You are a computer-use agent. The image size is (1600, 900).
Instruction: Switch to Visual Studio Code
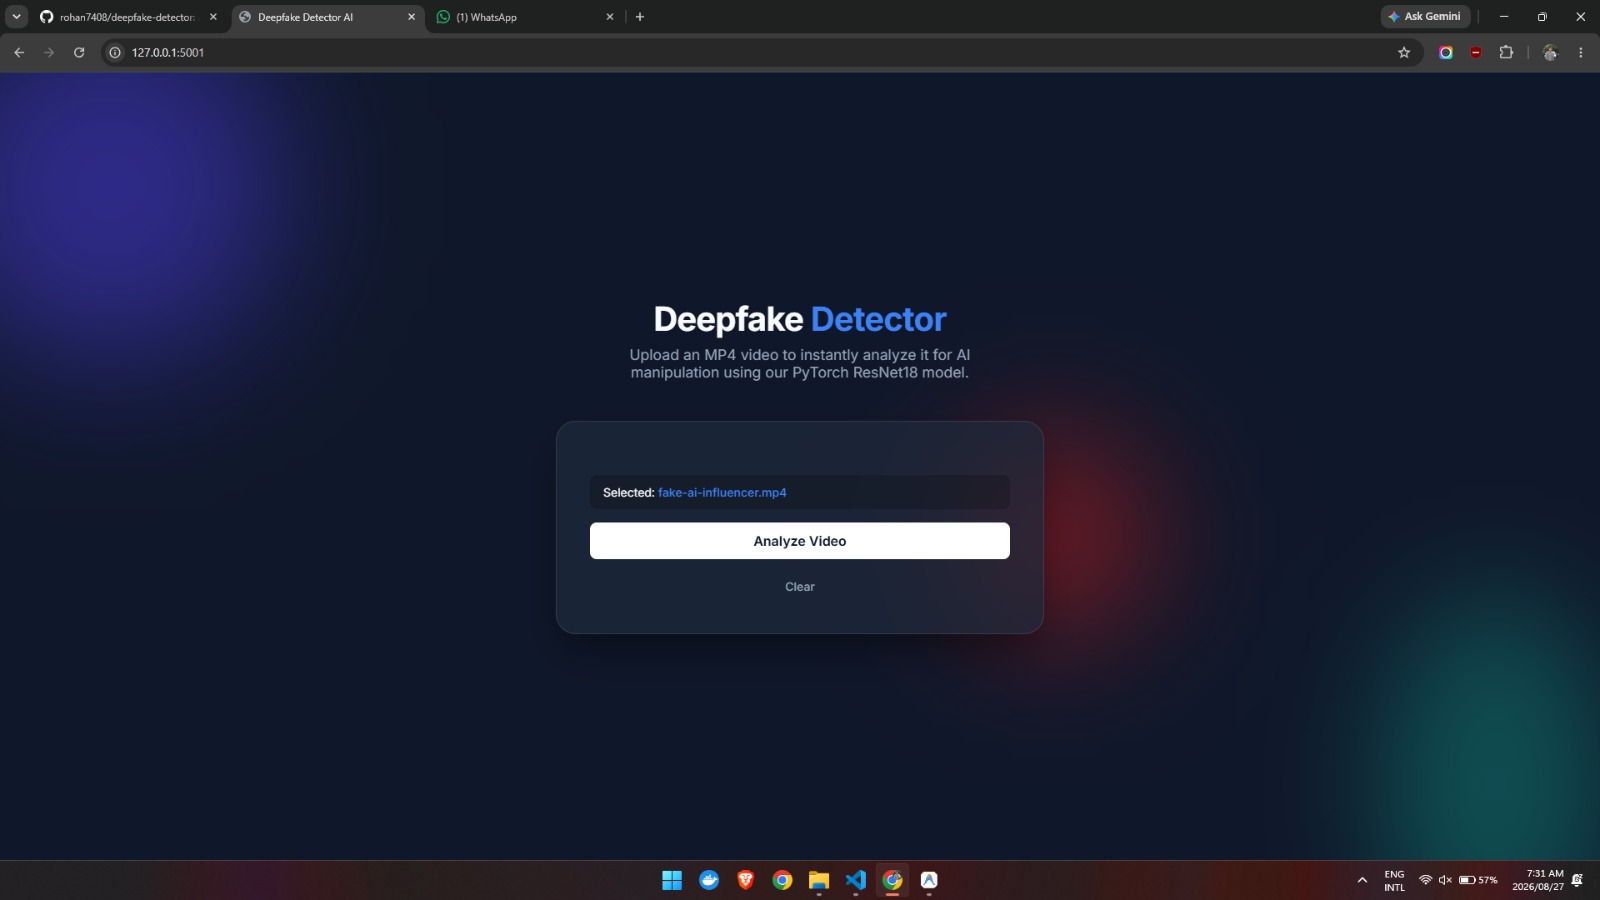coord(856,880)
